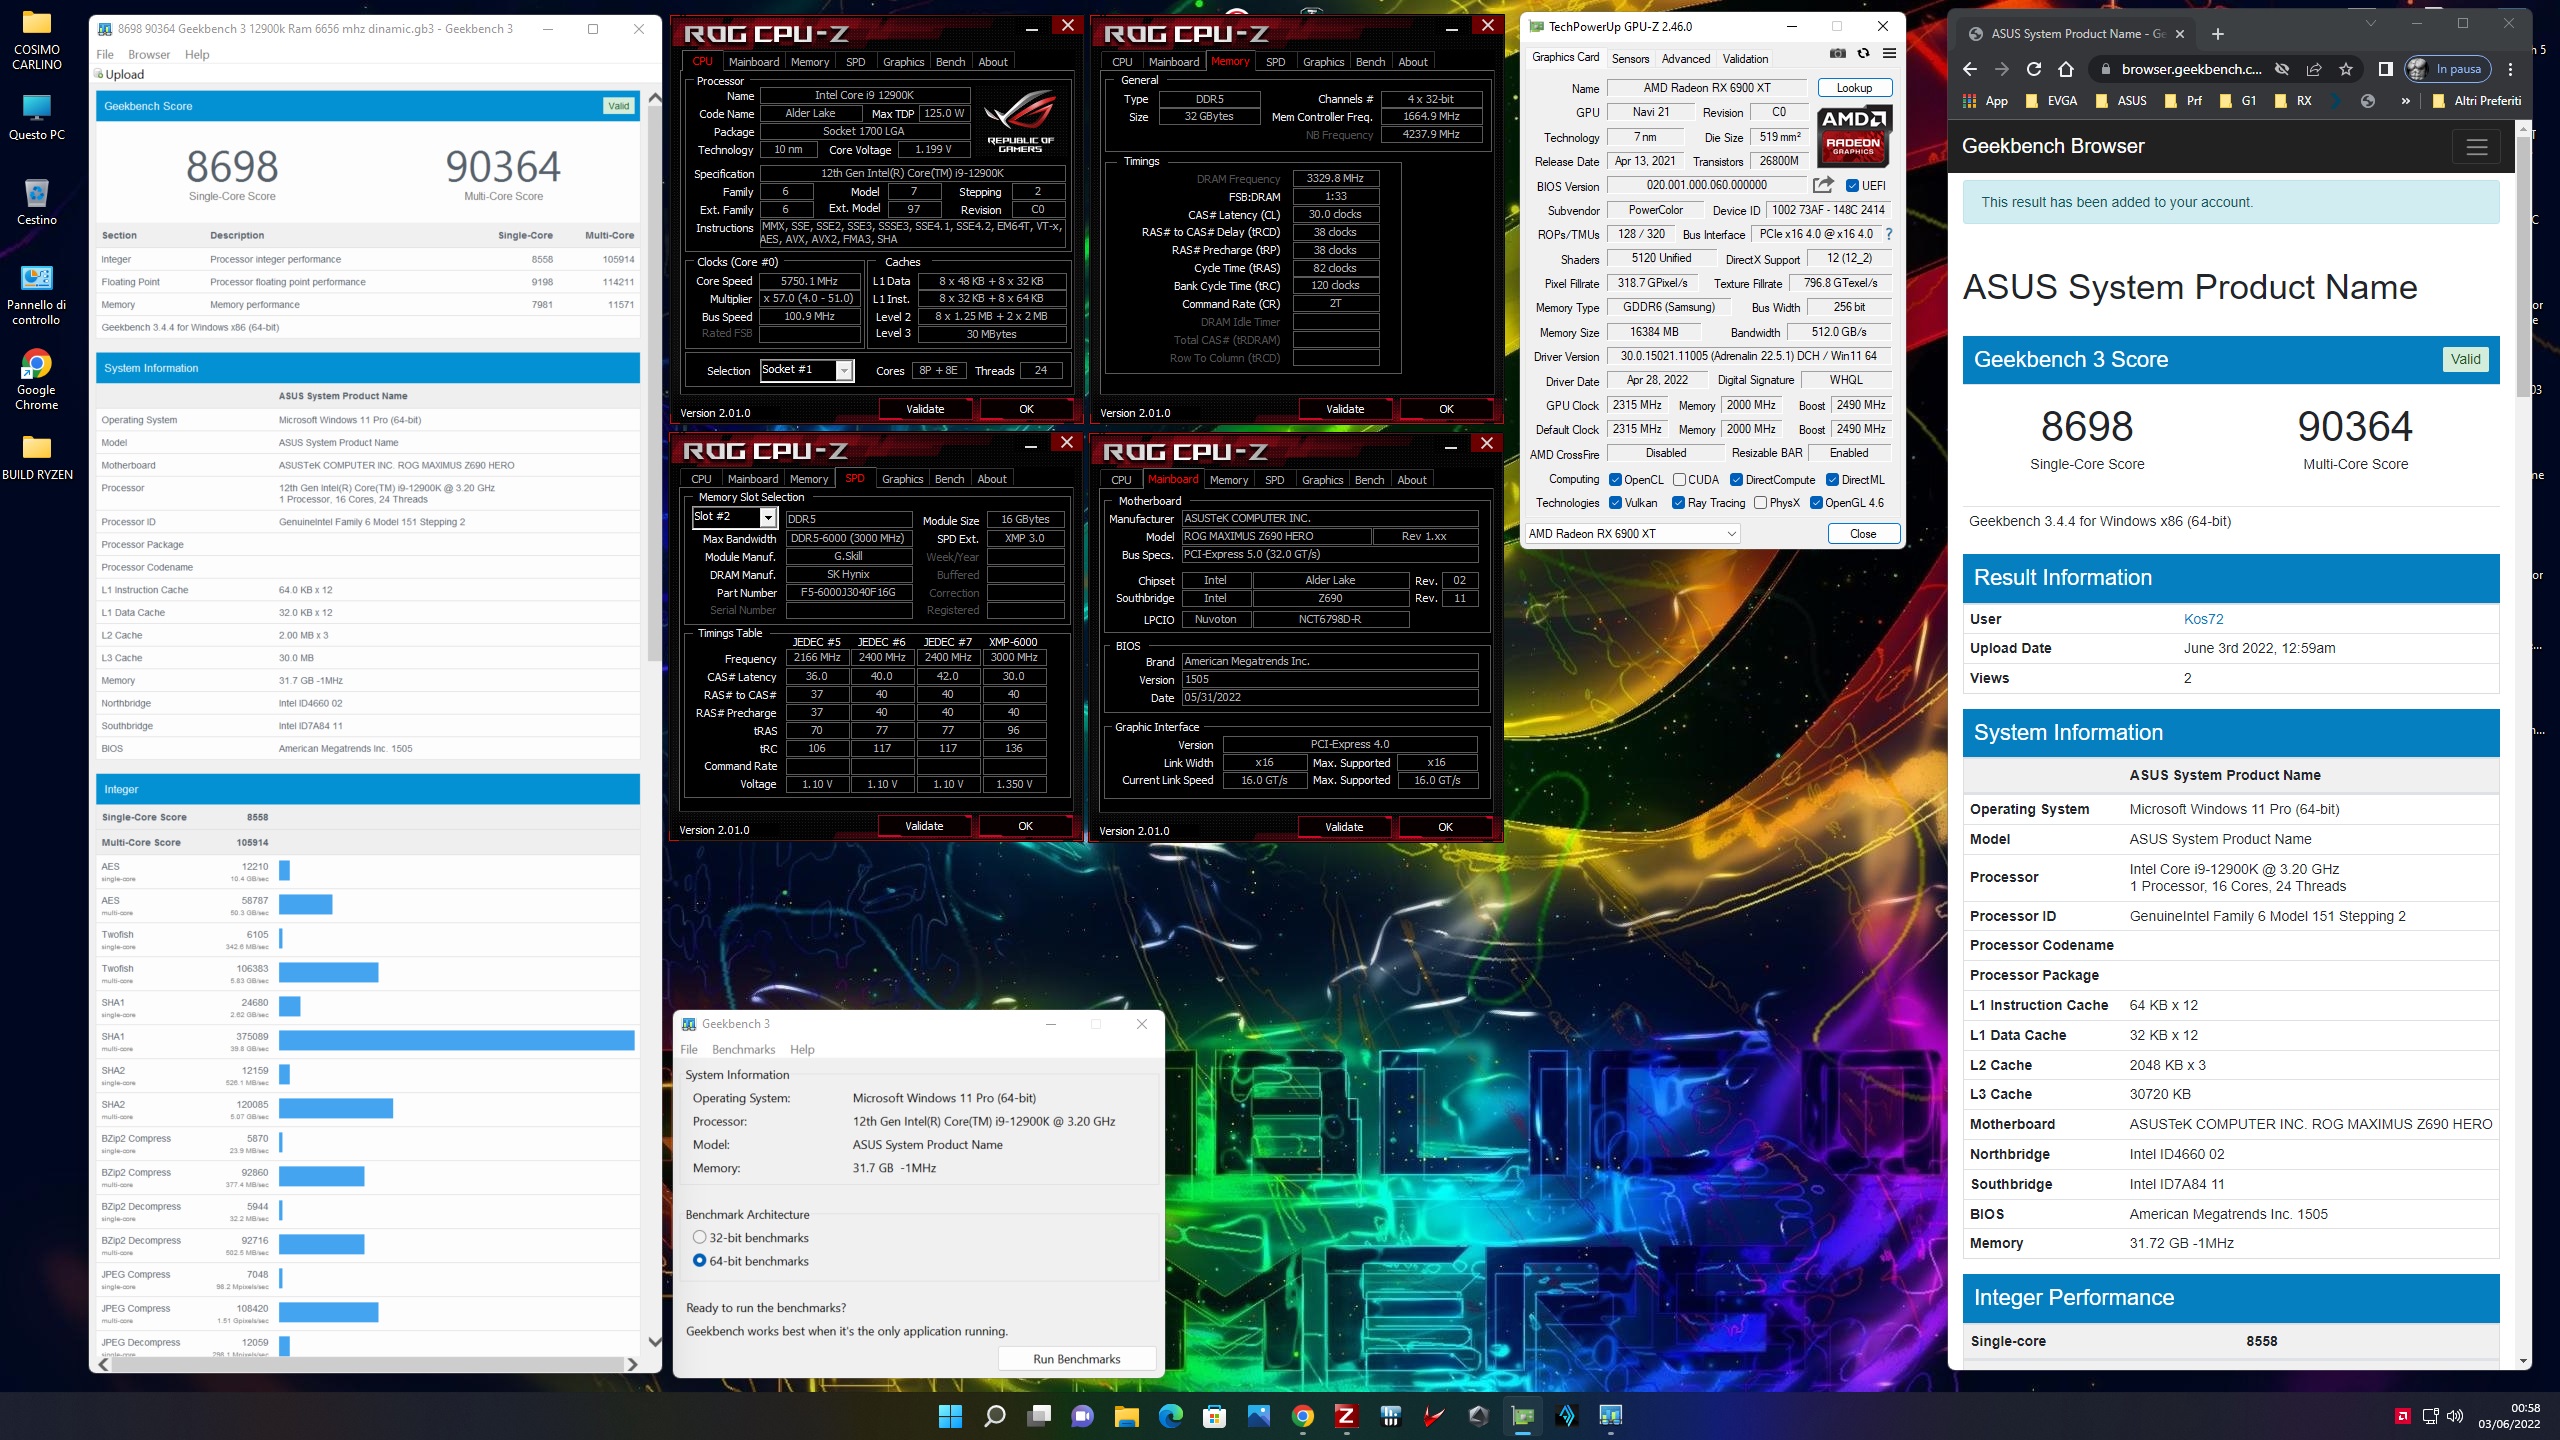Open the Chrome side panel icon
Screen dimensions: 2560x1440
pos(2385,69)
